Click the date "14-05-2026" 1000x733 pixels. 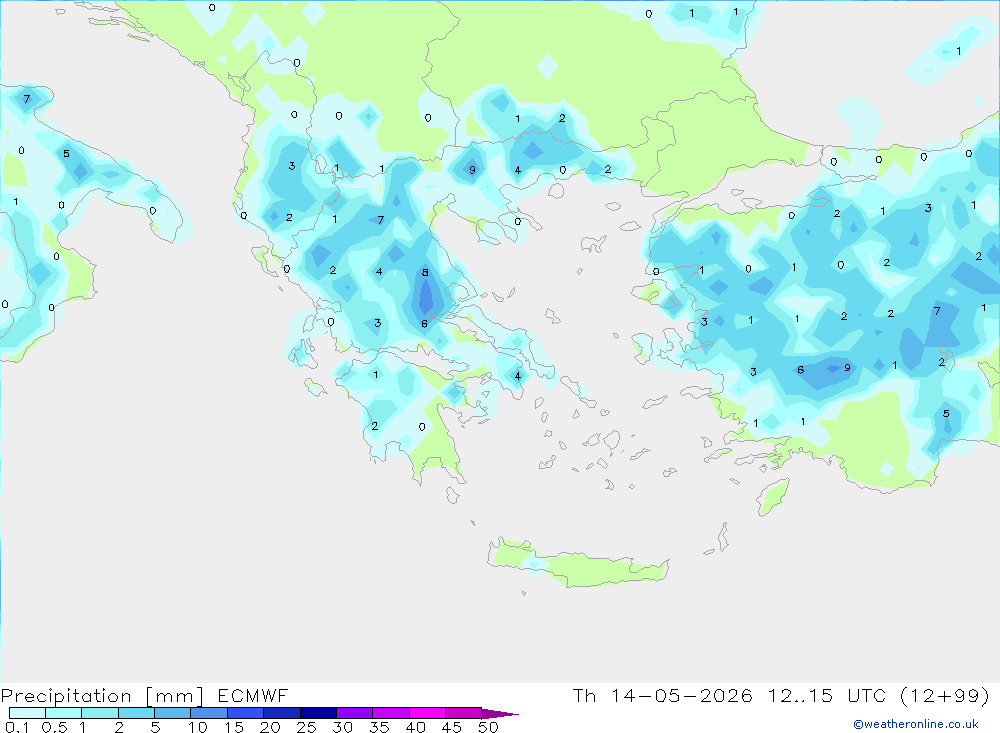point(681,695)
